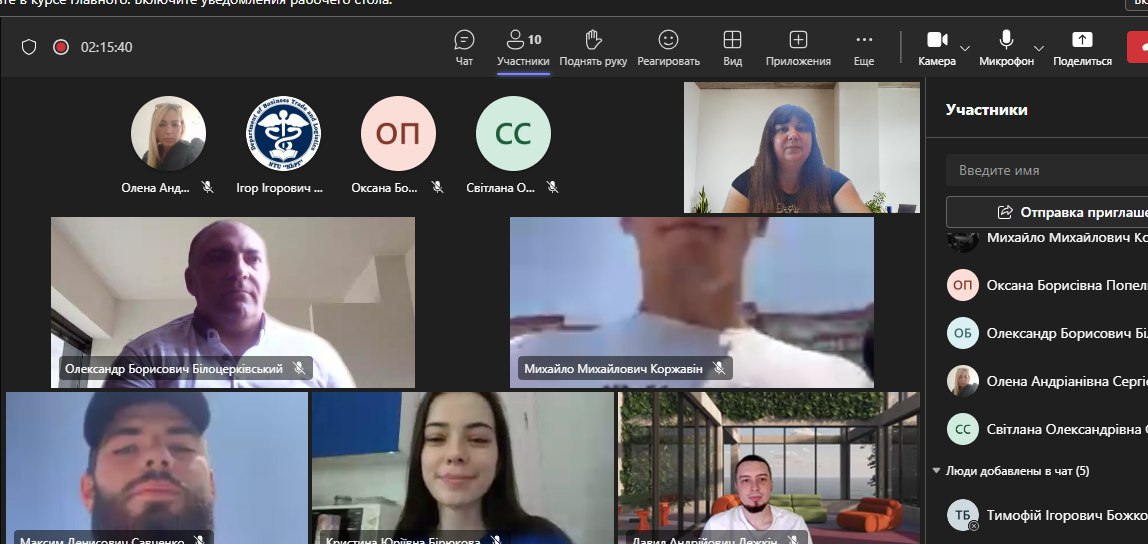Select Олександр Борисович Білоцерківський video tile
The height and width of the screenshot is (544, 1148).
coord(233,302)
